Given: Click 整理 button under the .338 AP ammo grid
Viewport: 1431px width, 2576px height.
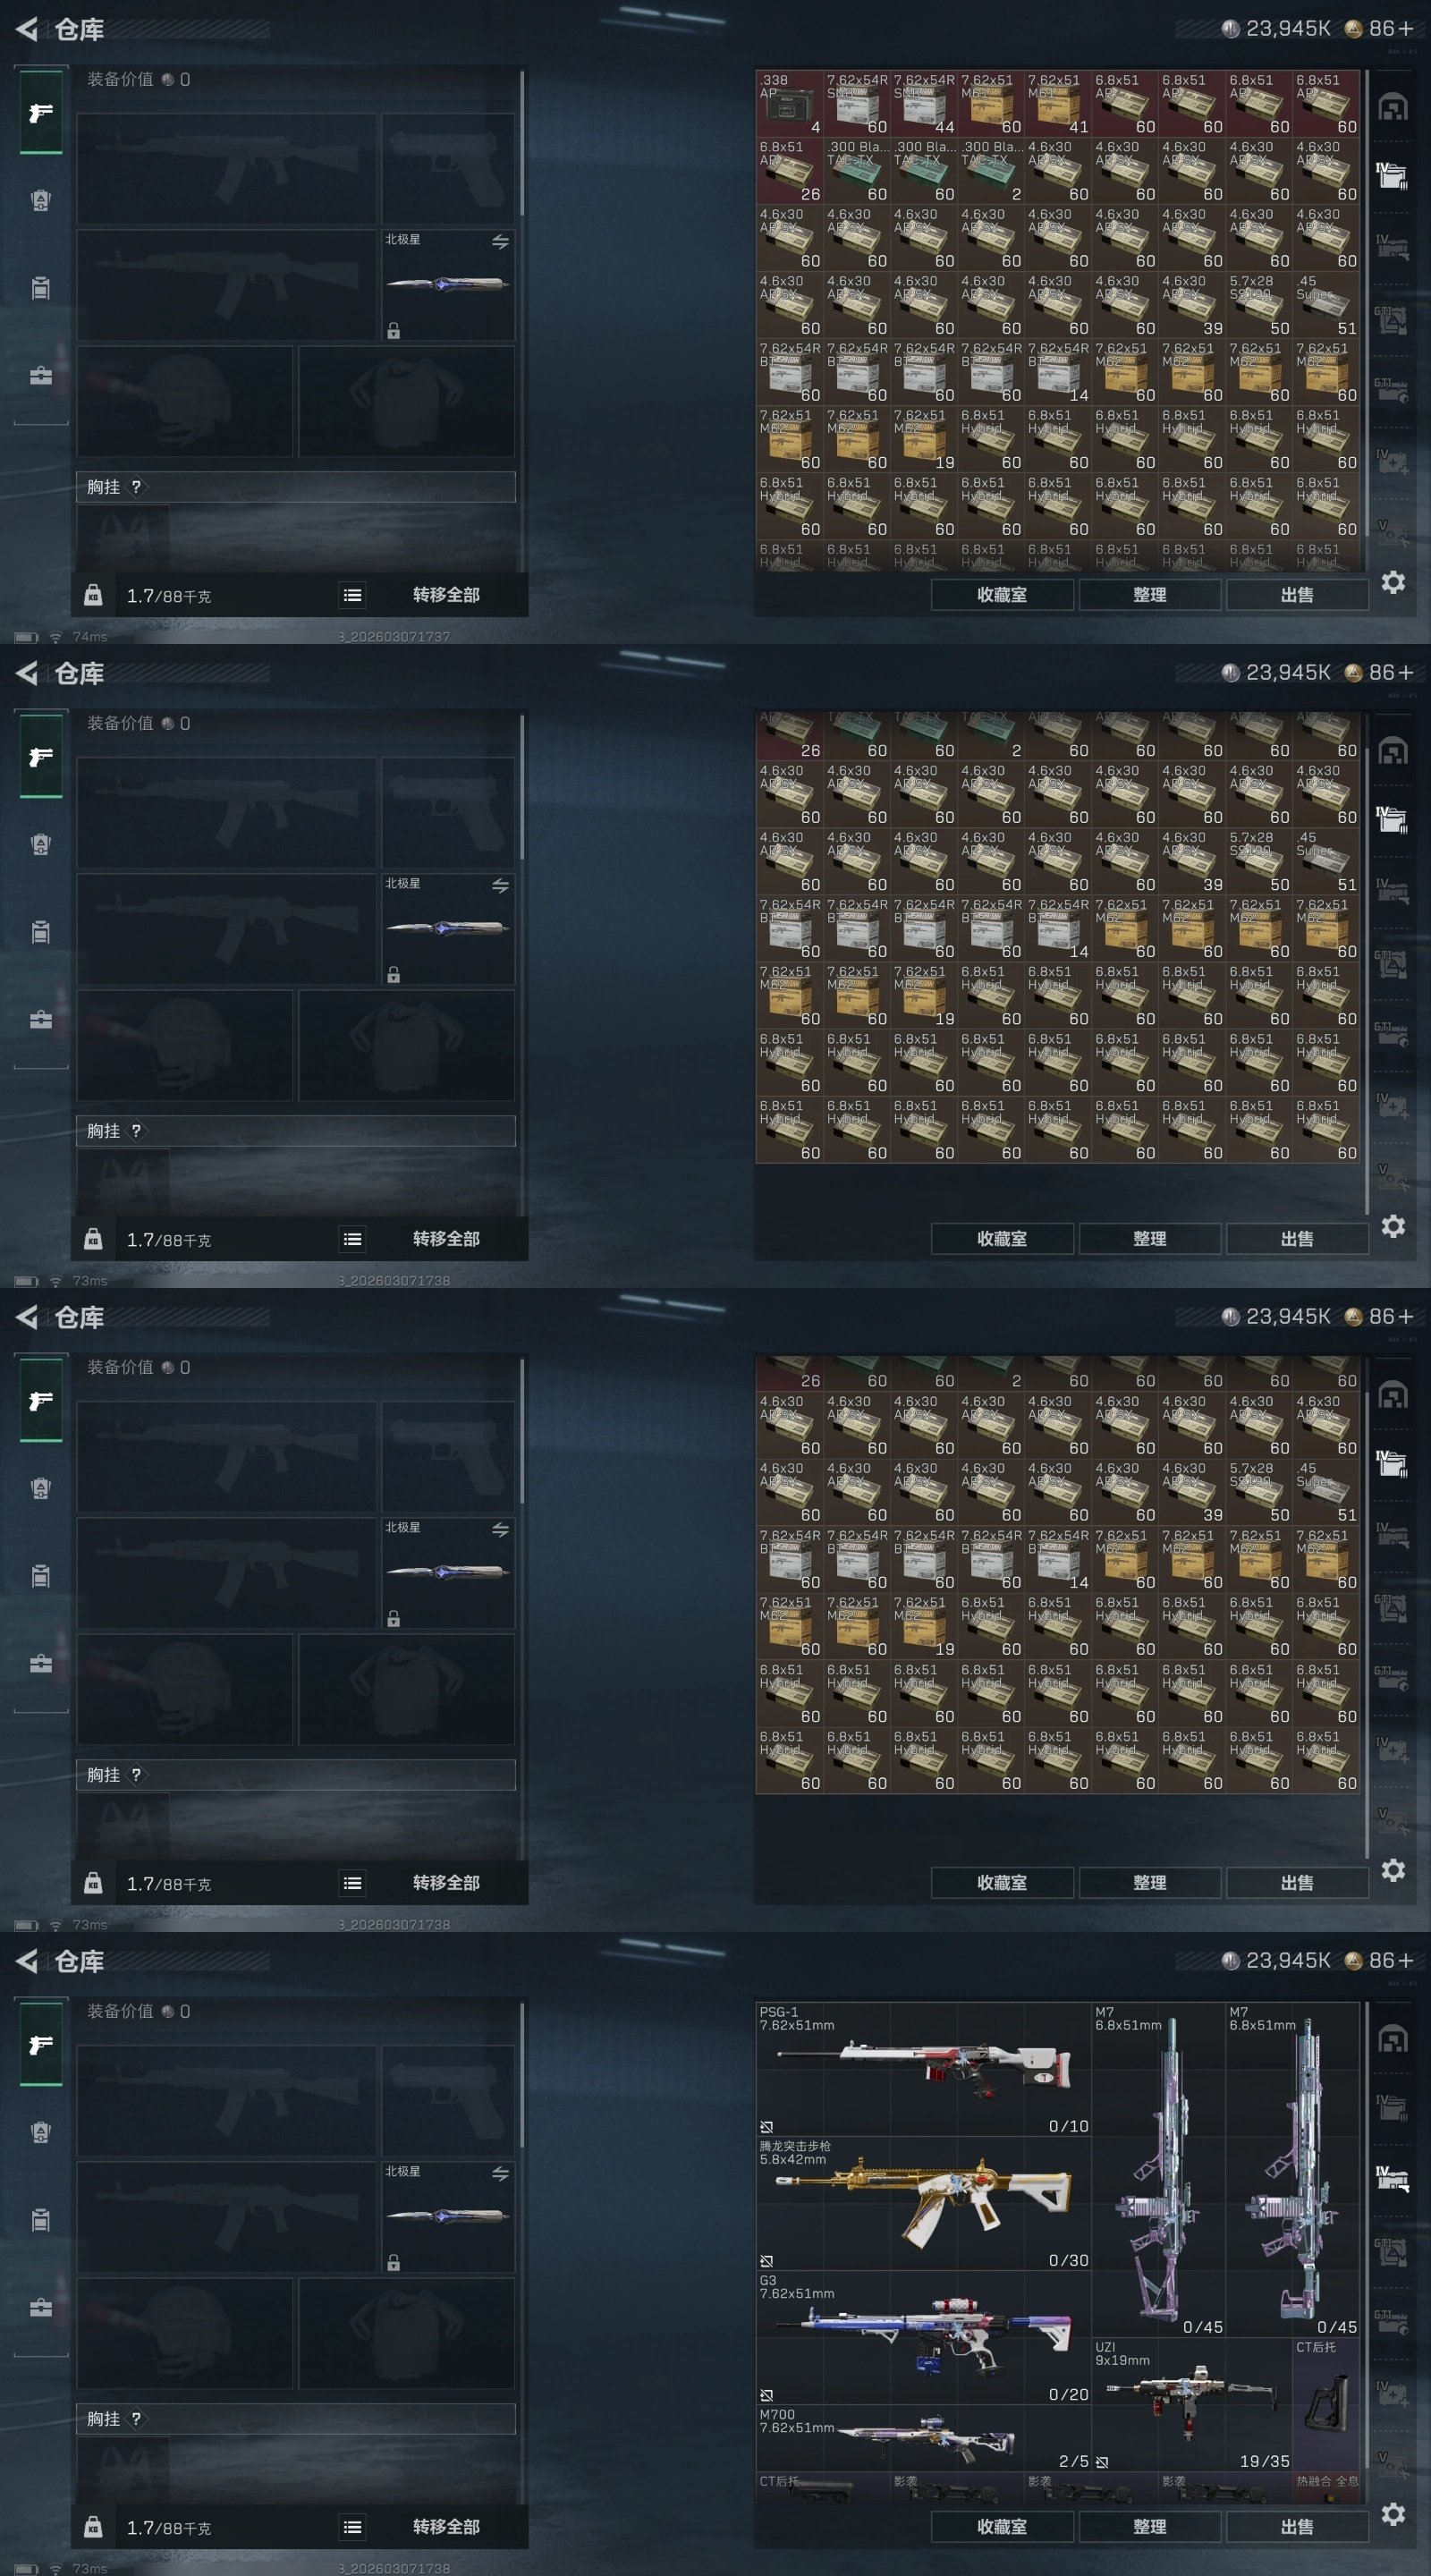Looking at the screenshot, I should (x=1149, y=595).
